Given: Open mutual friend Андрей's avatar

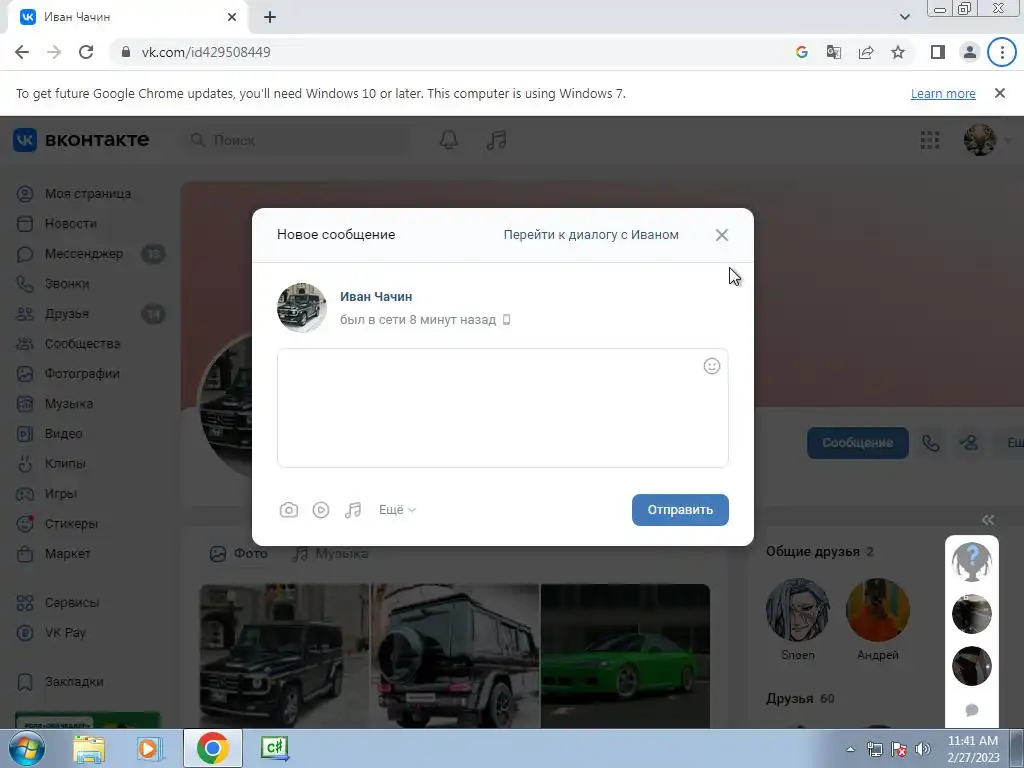Looking at the screenshot, I should coord(878,610).
